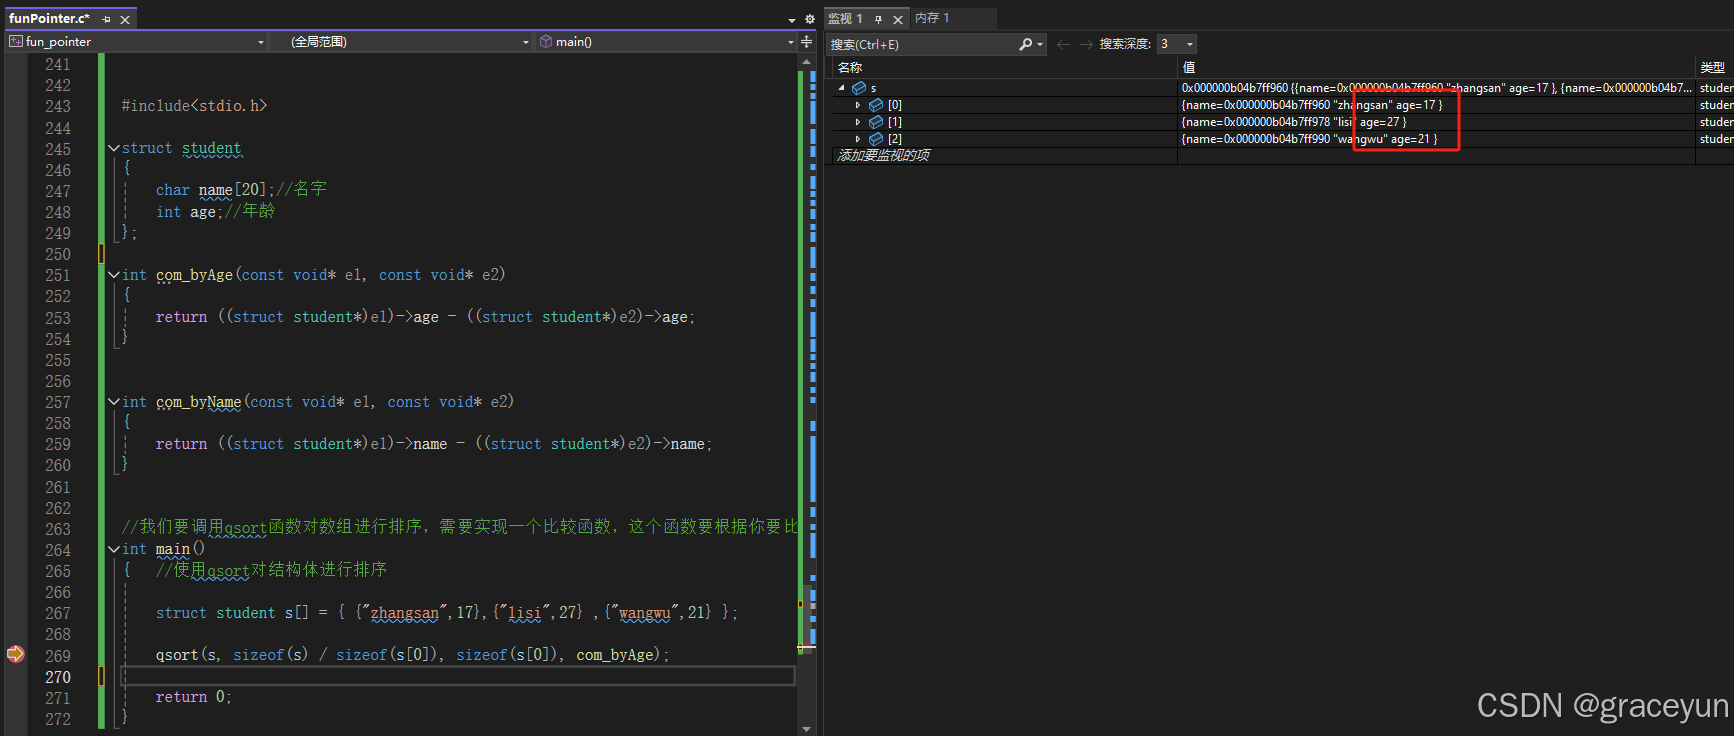This screenshot has height=736, width=1734.
Task: Expand the [0] element in watch
Action: [x=858, y=105]
